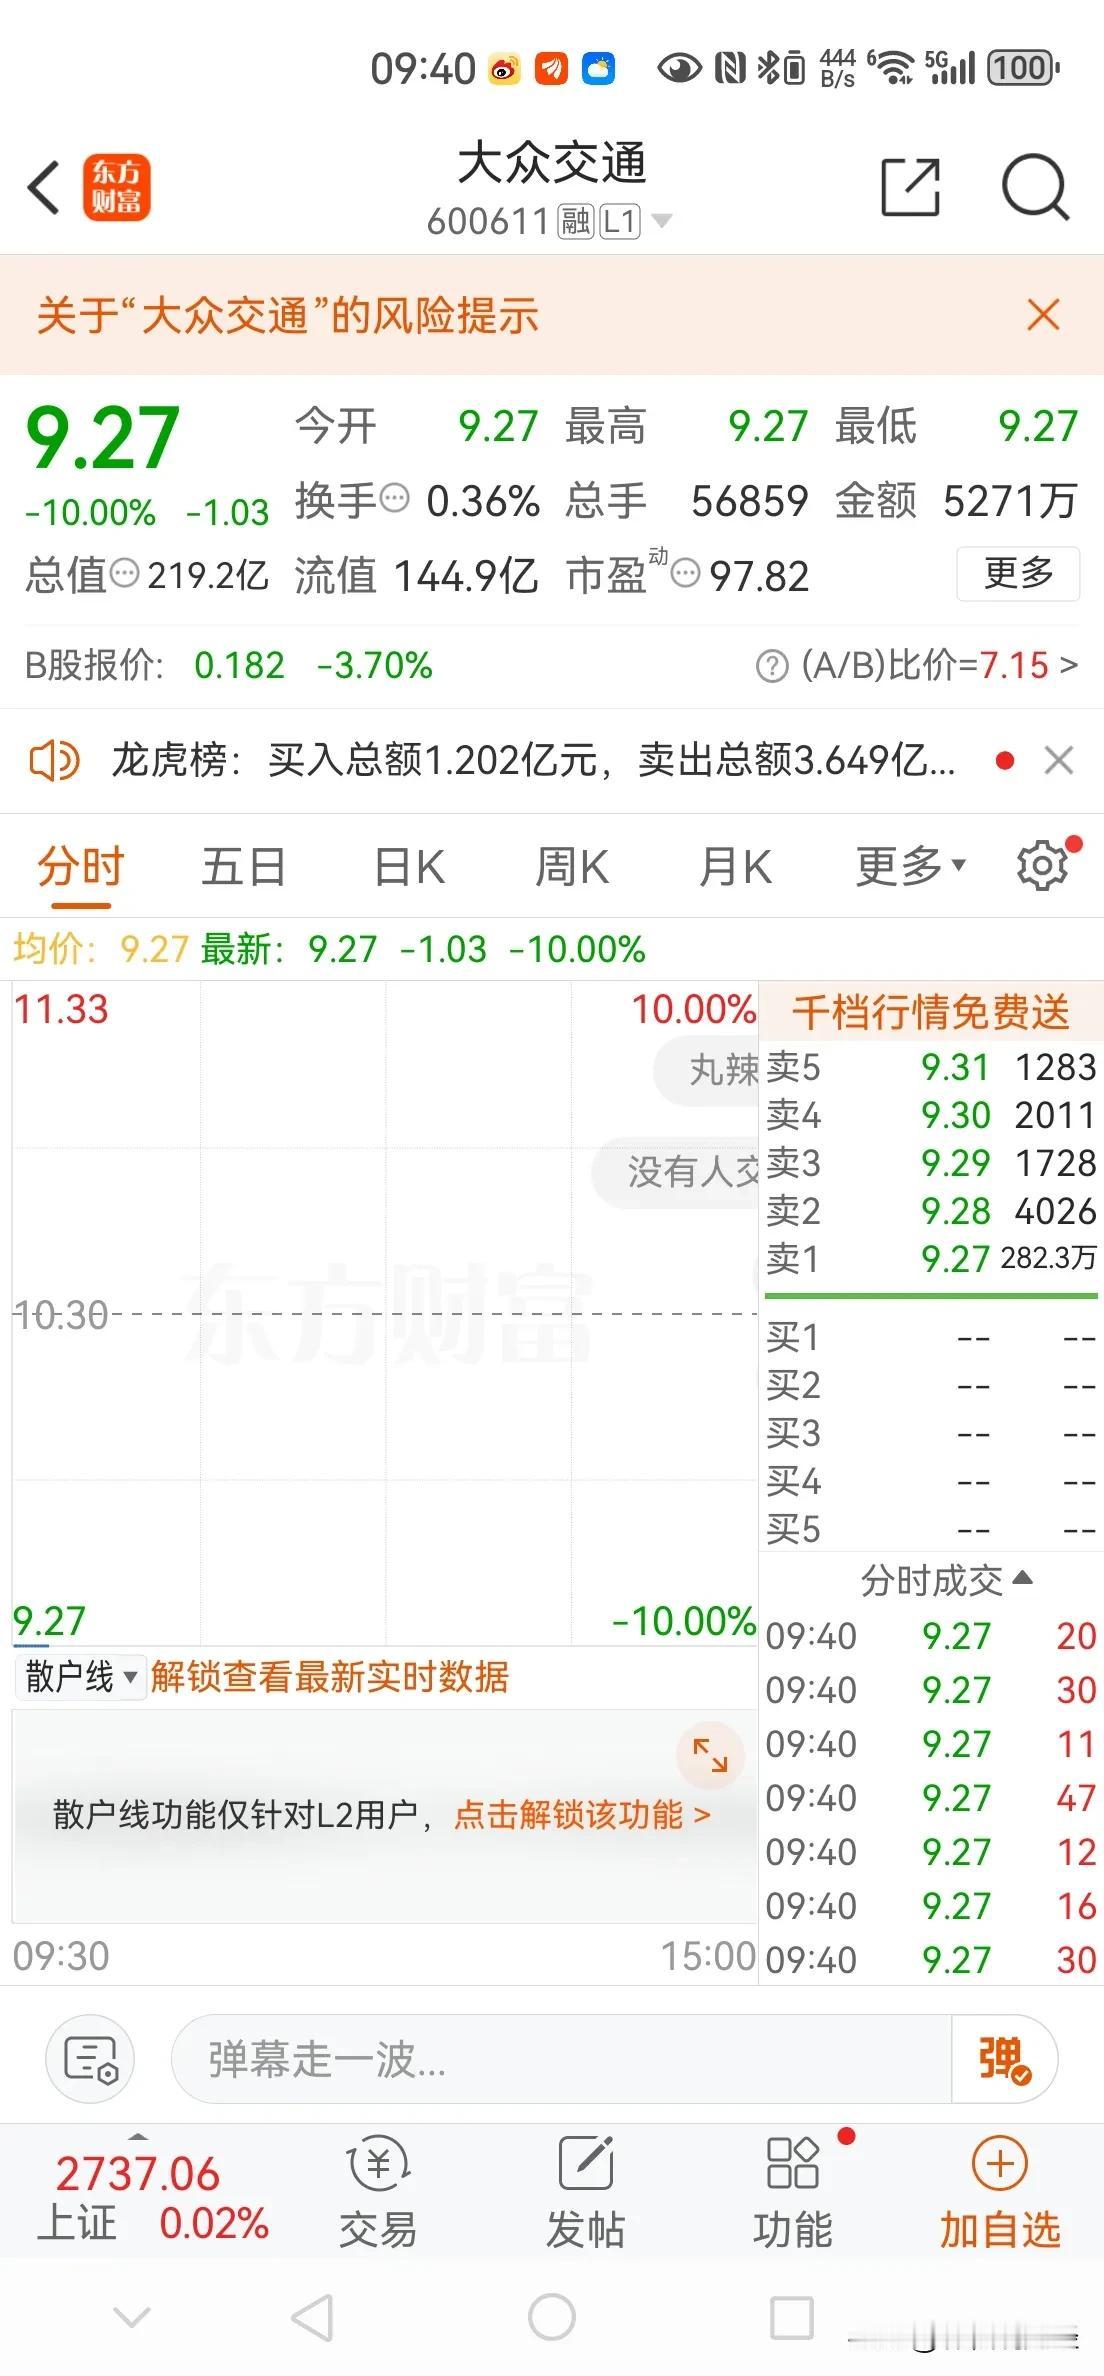This screenshot has width=1104, height=2376.
Task: Expand the chart fullscreen arrows icon
Action: pyautogui.click(x=711, y=1755)
